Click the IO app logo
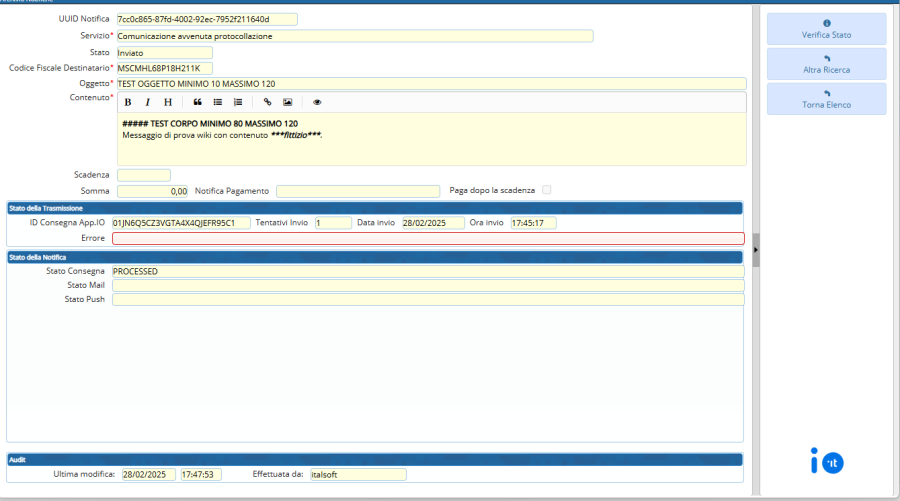This screenshot has width=900, height=501. 826,461
